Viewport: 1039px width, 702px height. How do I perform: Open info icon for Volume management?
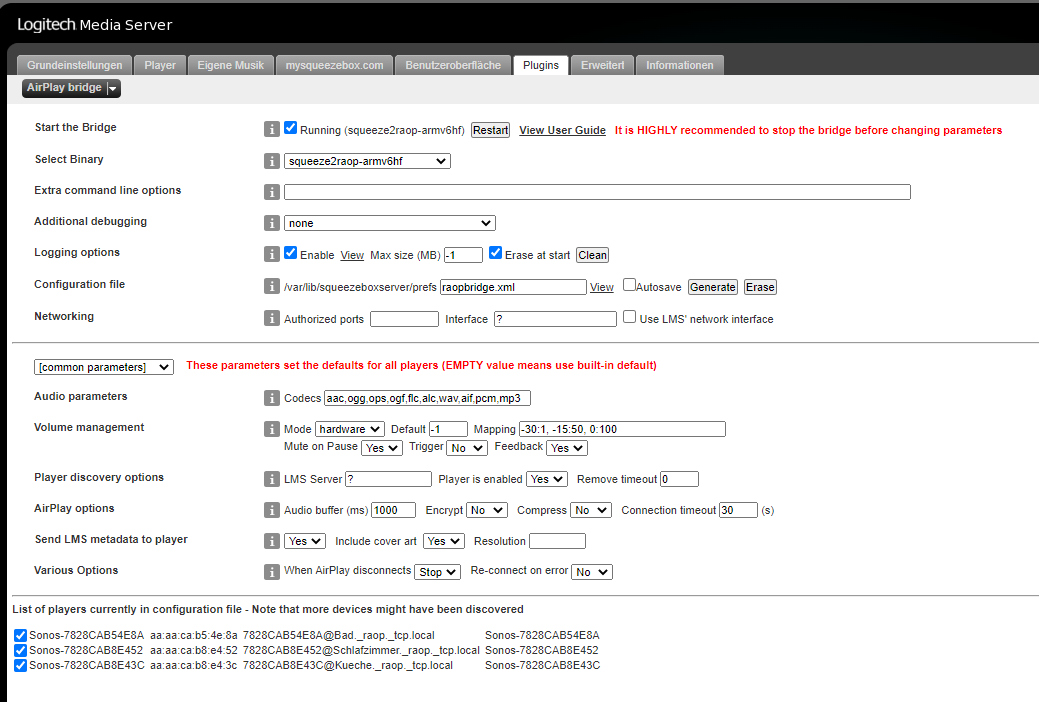(272, 429)
